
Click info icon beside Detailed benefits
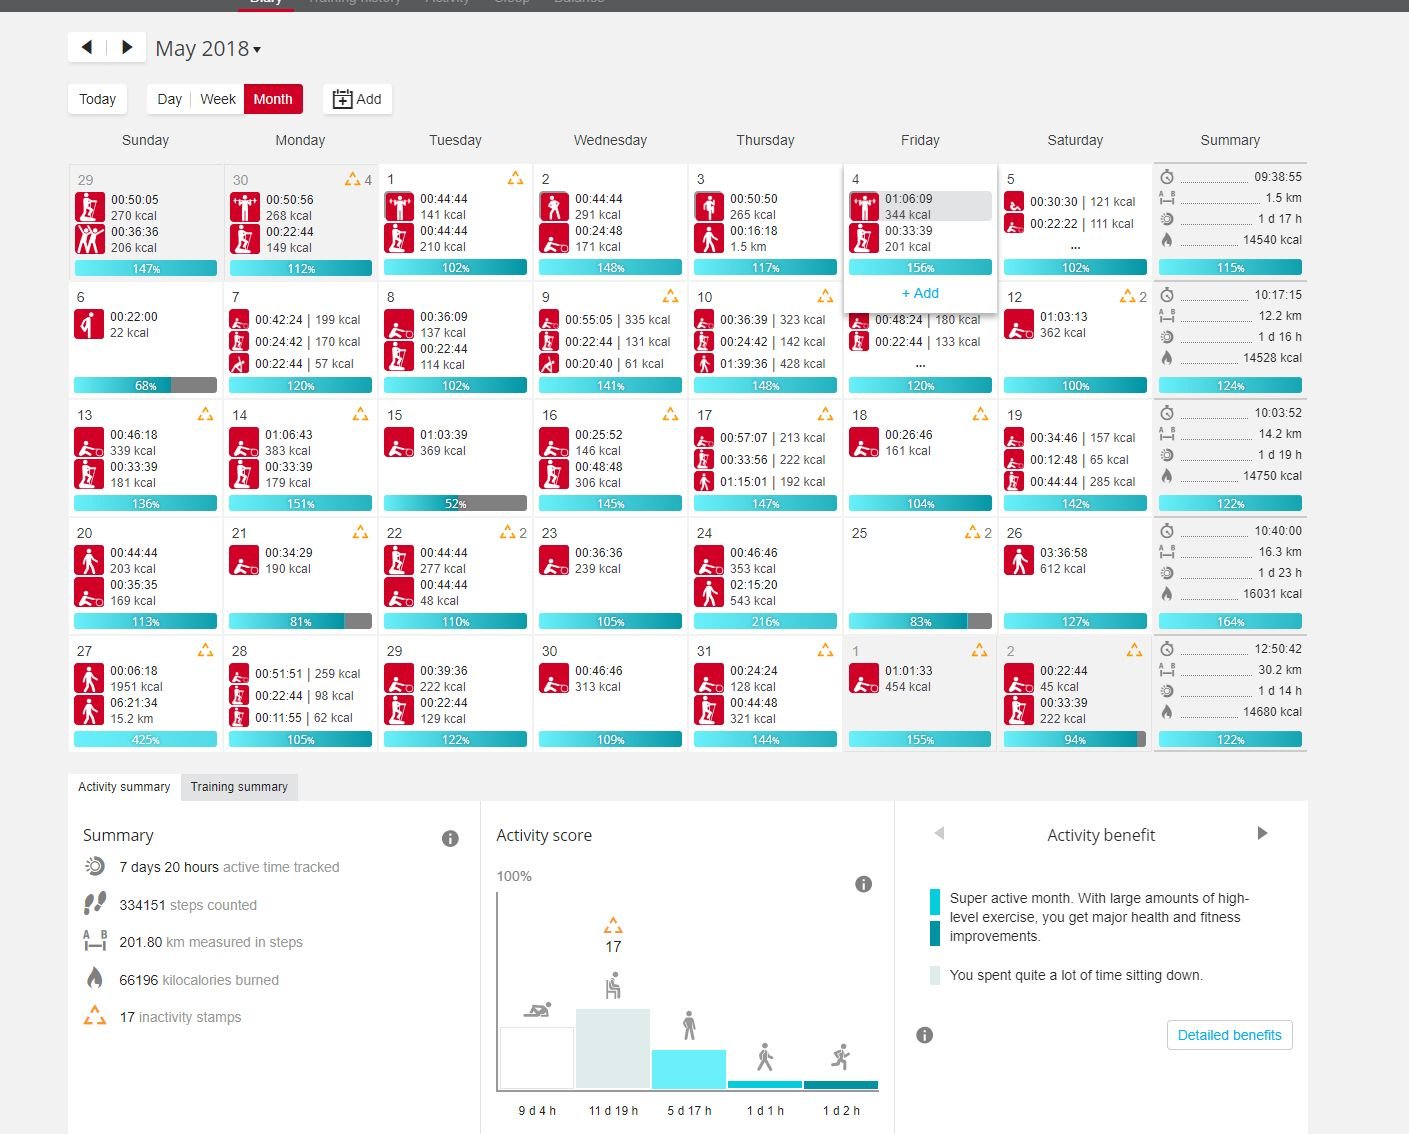[925, 1035]
